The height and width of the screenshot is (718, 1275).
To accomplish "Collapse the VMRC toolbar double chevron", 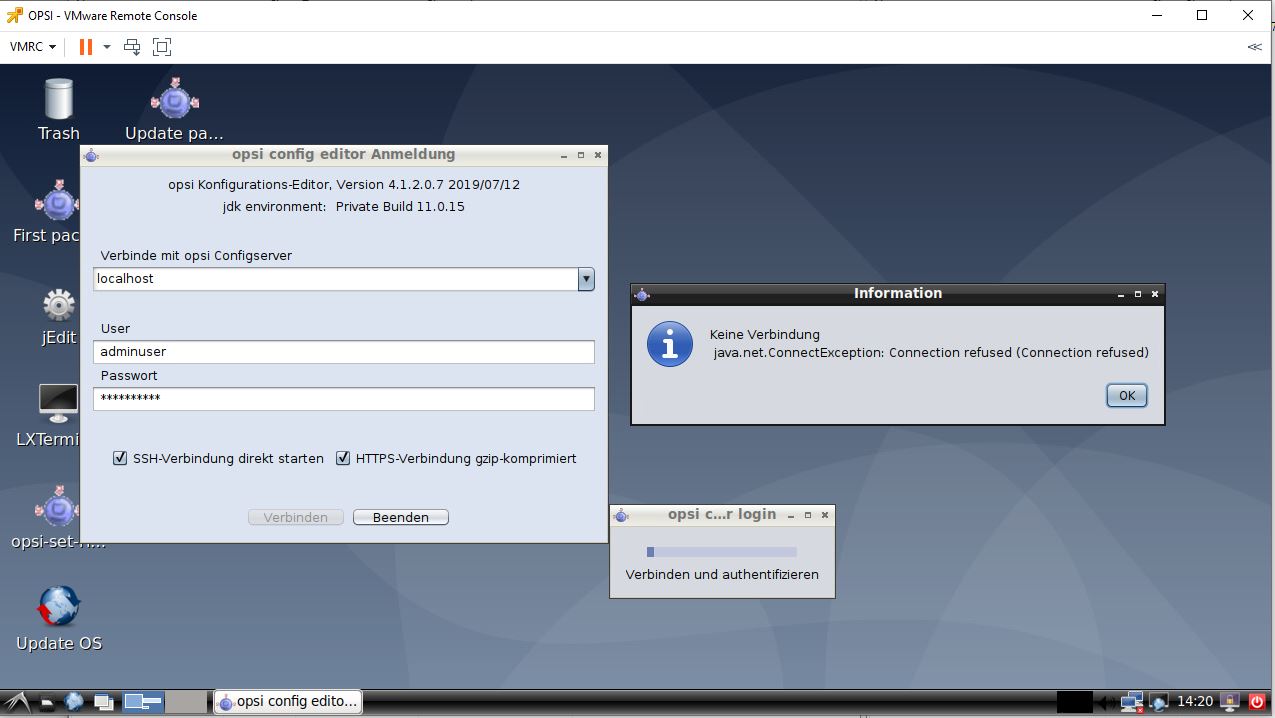I will 1254,47.
